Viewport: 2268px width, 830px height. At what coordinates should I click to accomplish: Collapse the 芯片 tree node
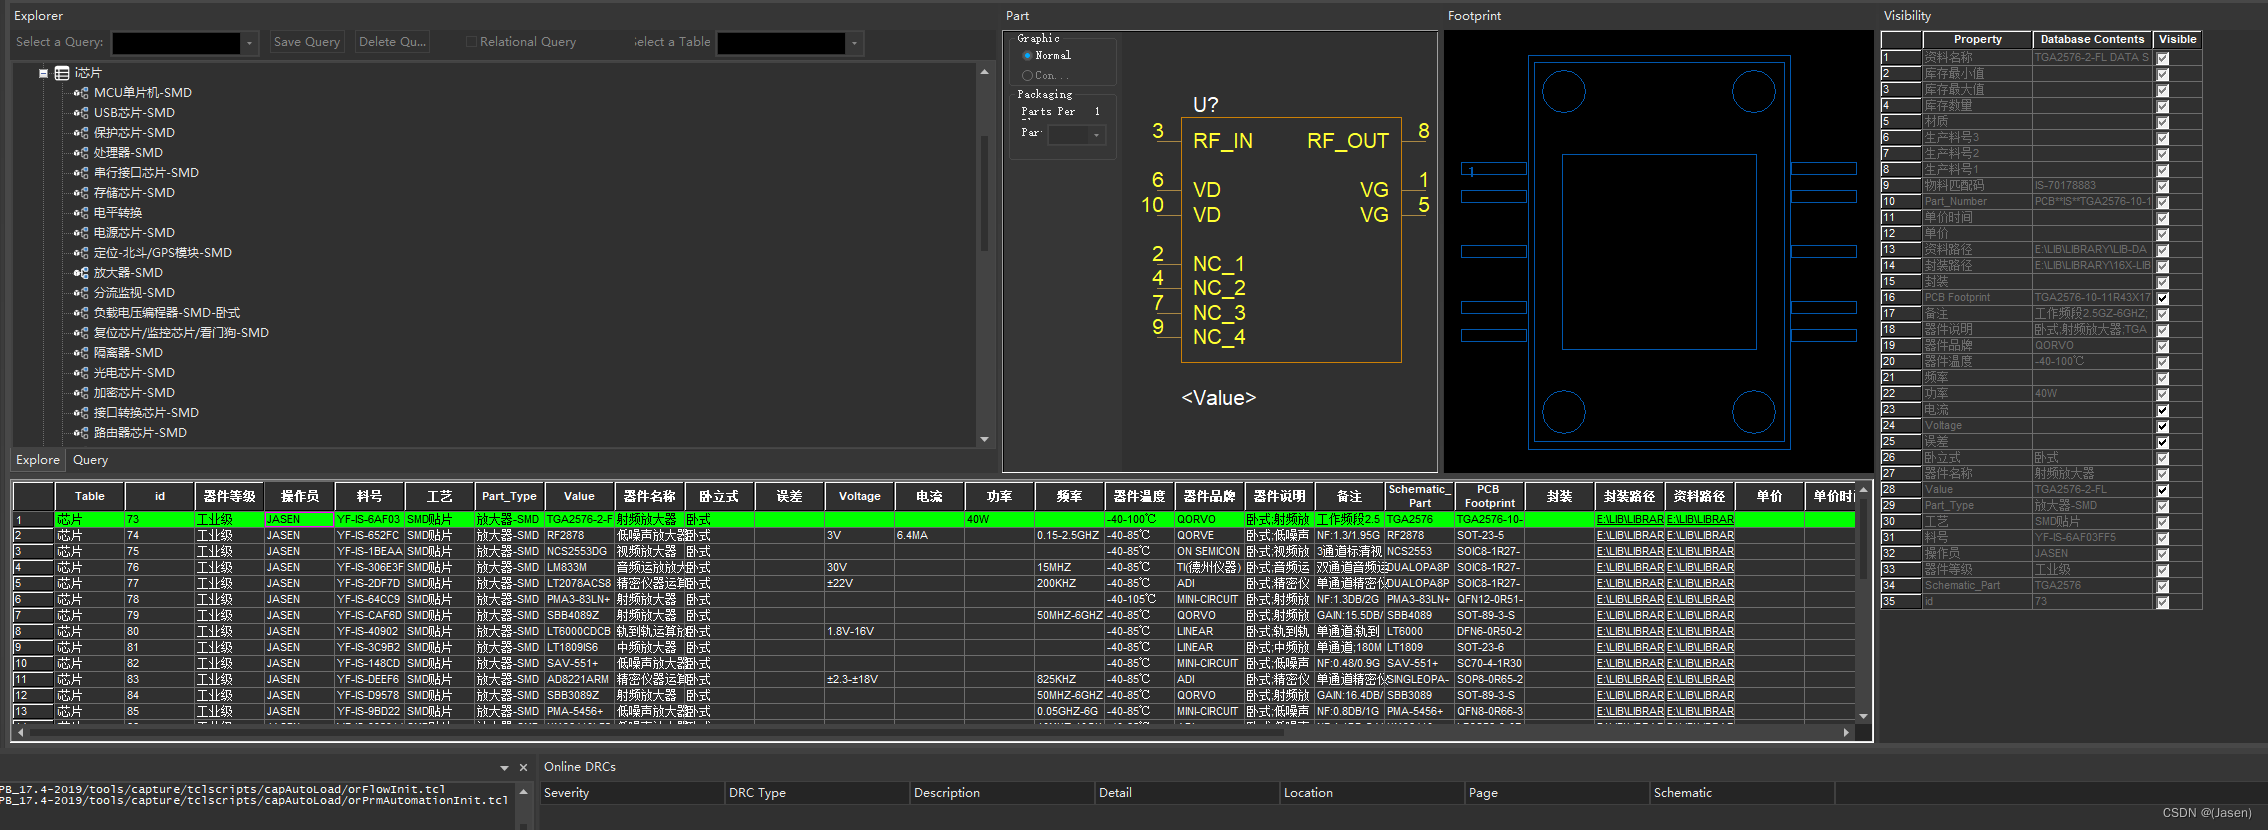[43, 73]
